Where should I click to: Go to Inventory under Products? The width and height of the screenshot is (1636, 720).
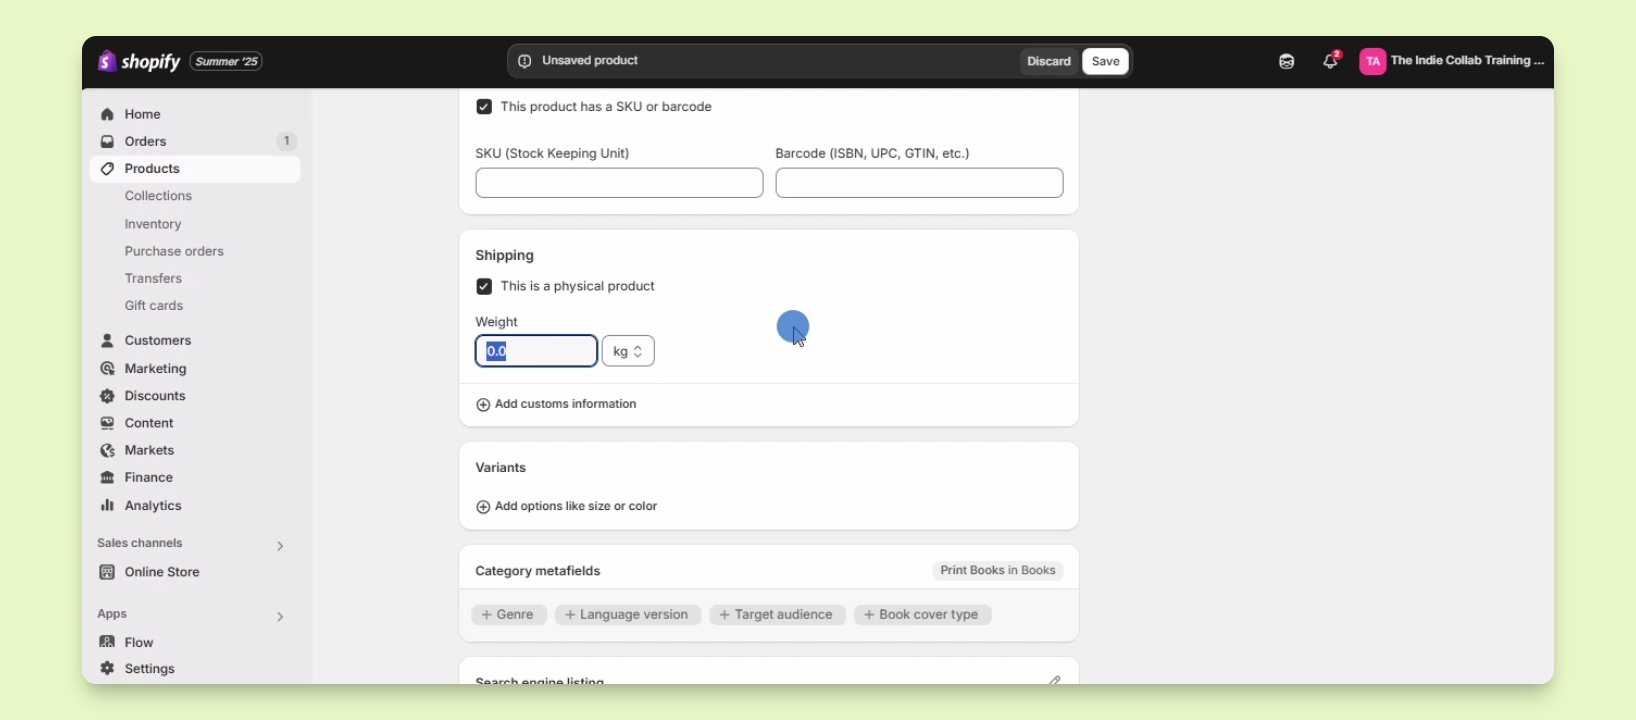tap(153, 224)
